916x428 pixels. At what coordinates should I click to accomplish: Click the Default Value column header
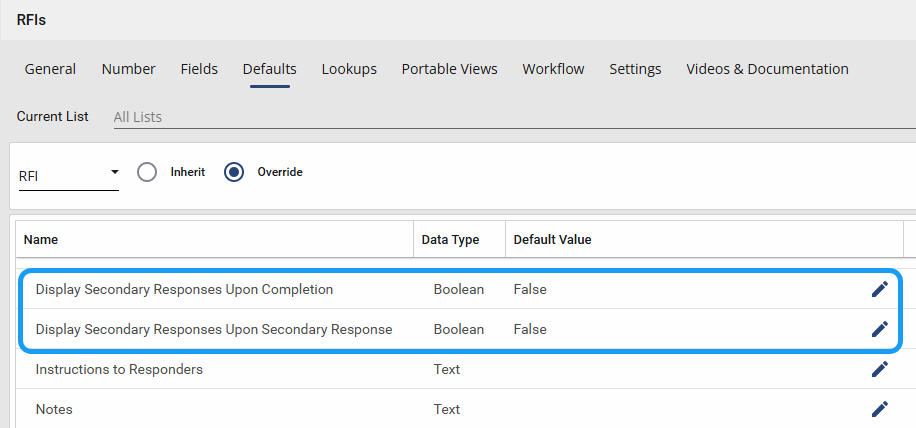552,240
